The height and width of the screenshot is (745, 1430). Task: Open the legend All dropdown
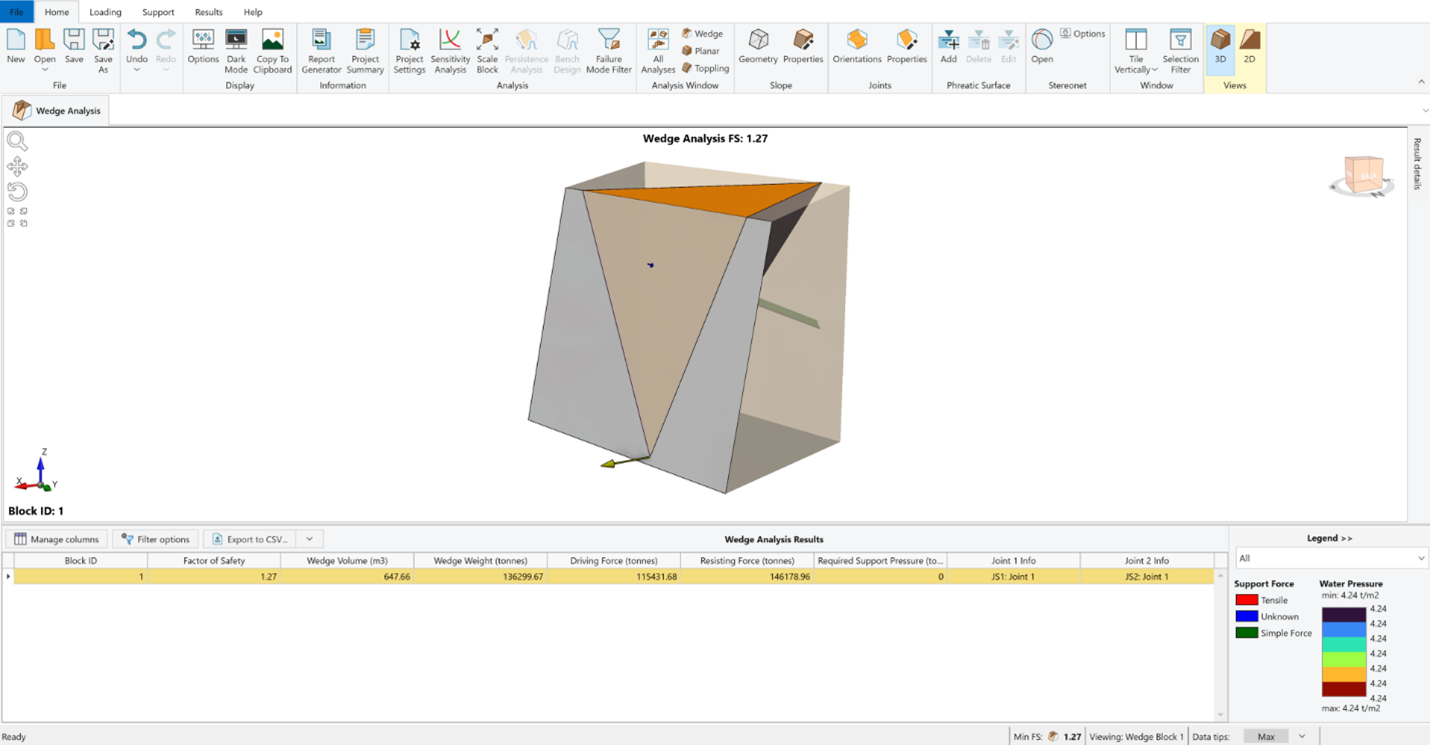1331,558
